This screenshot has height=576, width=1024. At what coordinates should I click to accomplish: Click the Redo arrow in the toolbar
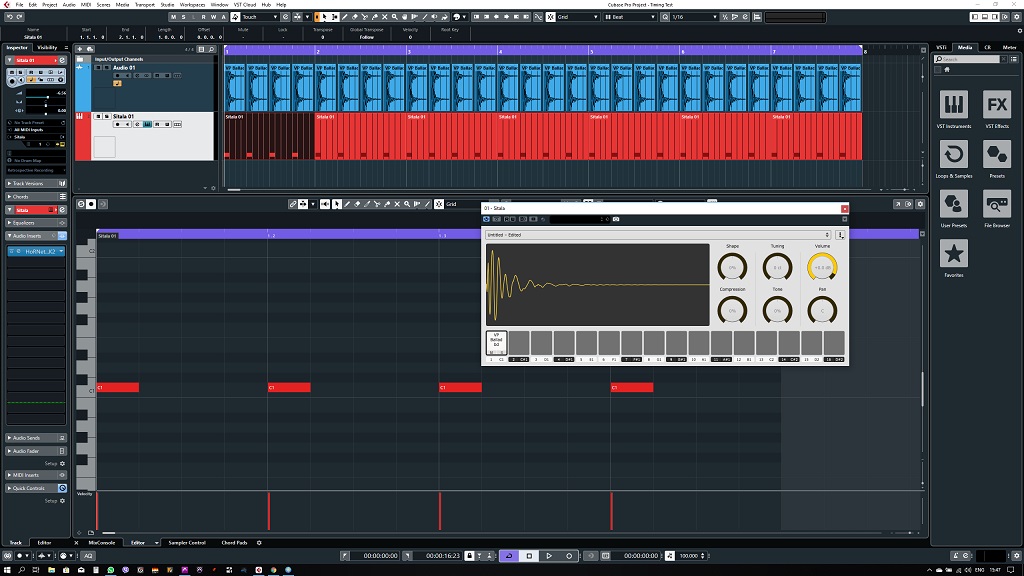[x=20, y=17]
